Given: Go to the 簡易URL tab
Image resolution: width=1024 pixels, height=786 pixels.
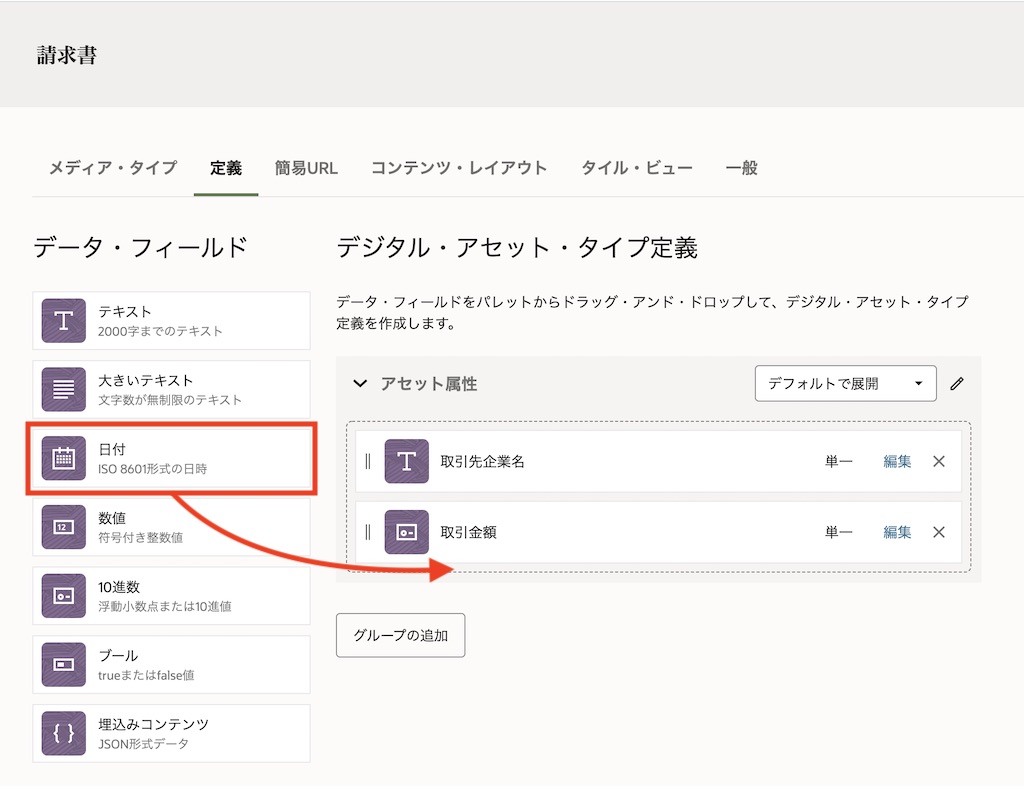Looking at the screenshot, I should [306, 168].
